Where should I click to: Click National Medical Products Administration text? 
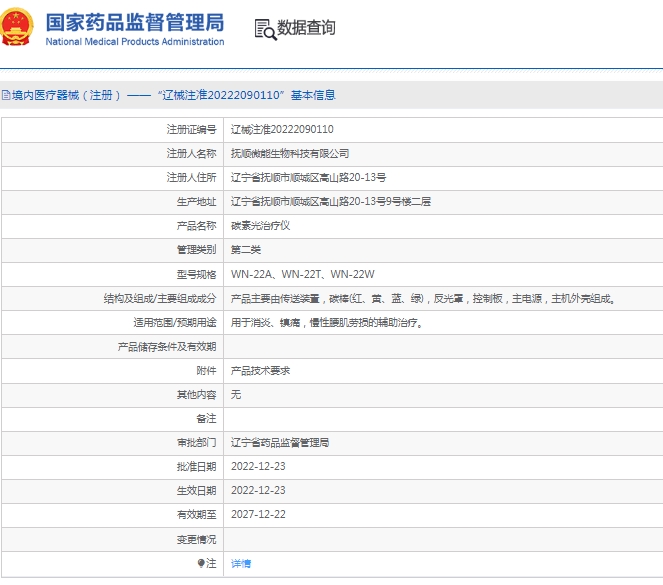(135, 41)
